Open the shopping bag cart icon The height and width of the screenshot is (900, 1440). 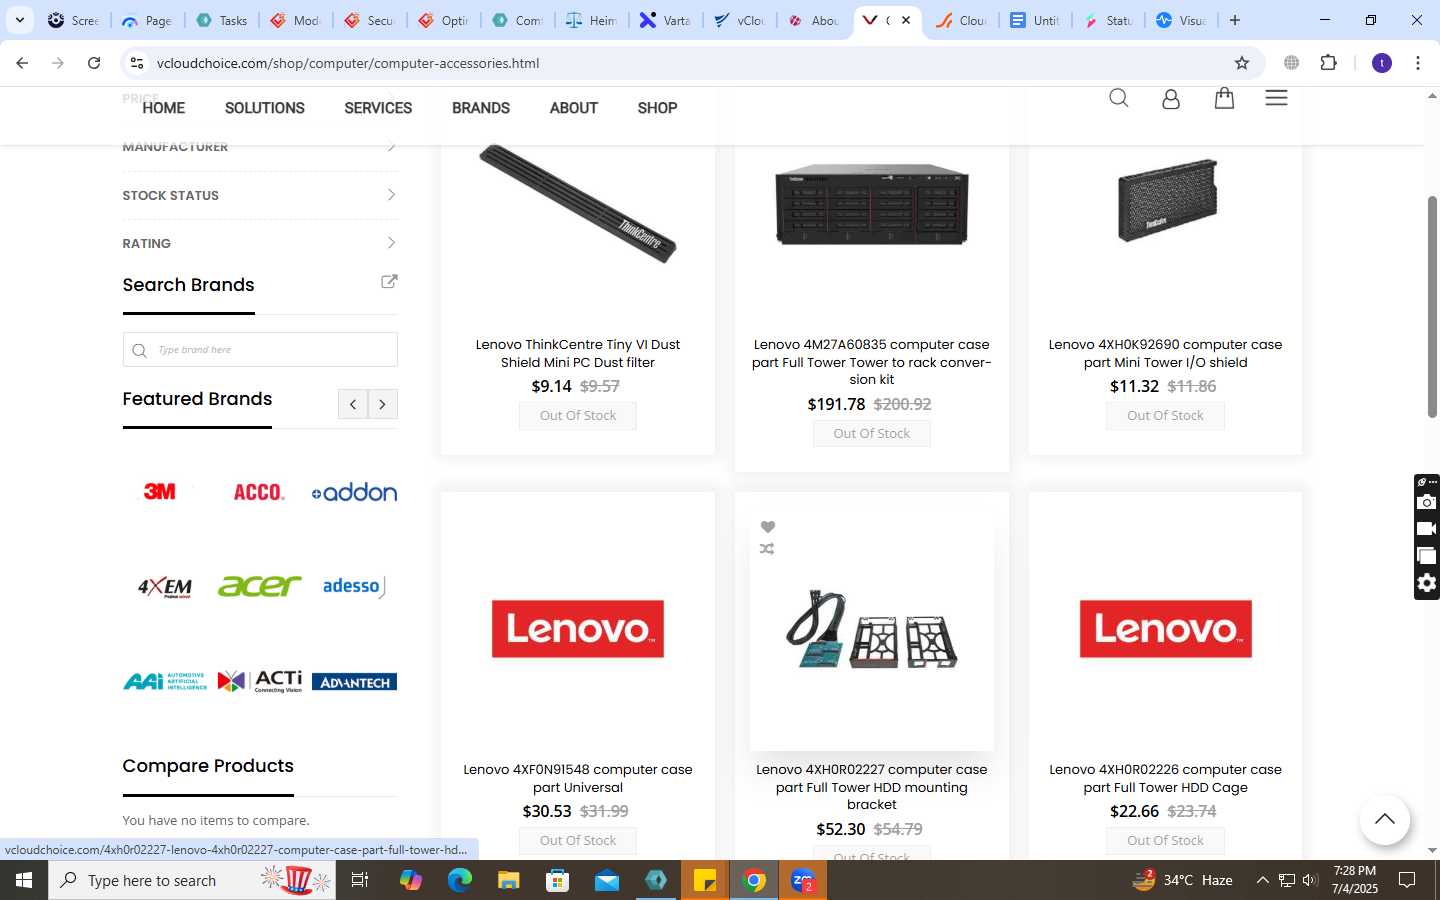(1224, 98)
